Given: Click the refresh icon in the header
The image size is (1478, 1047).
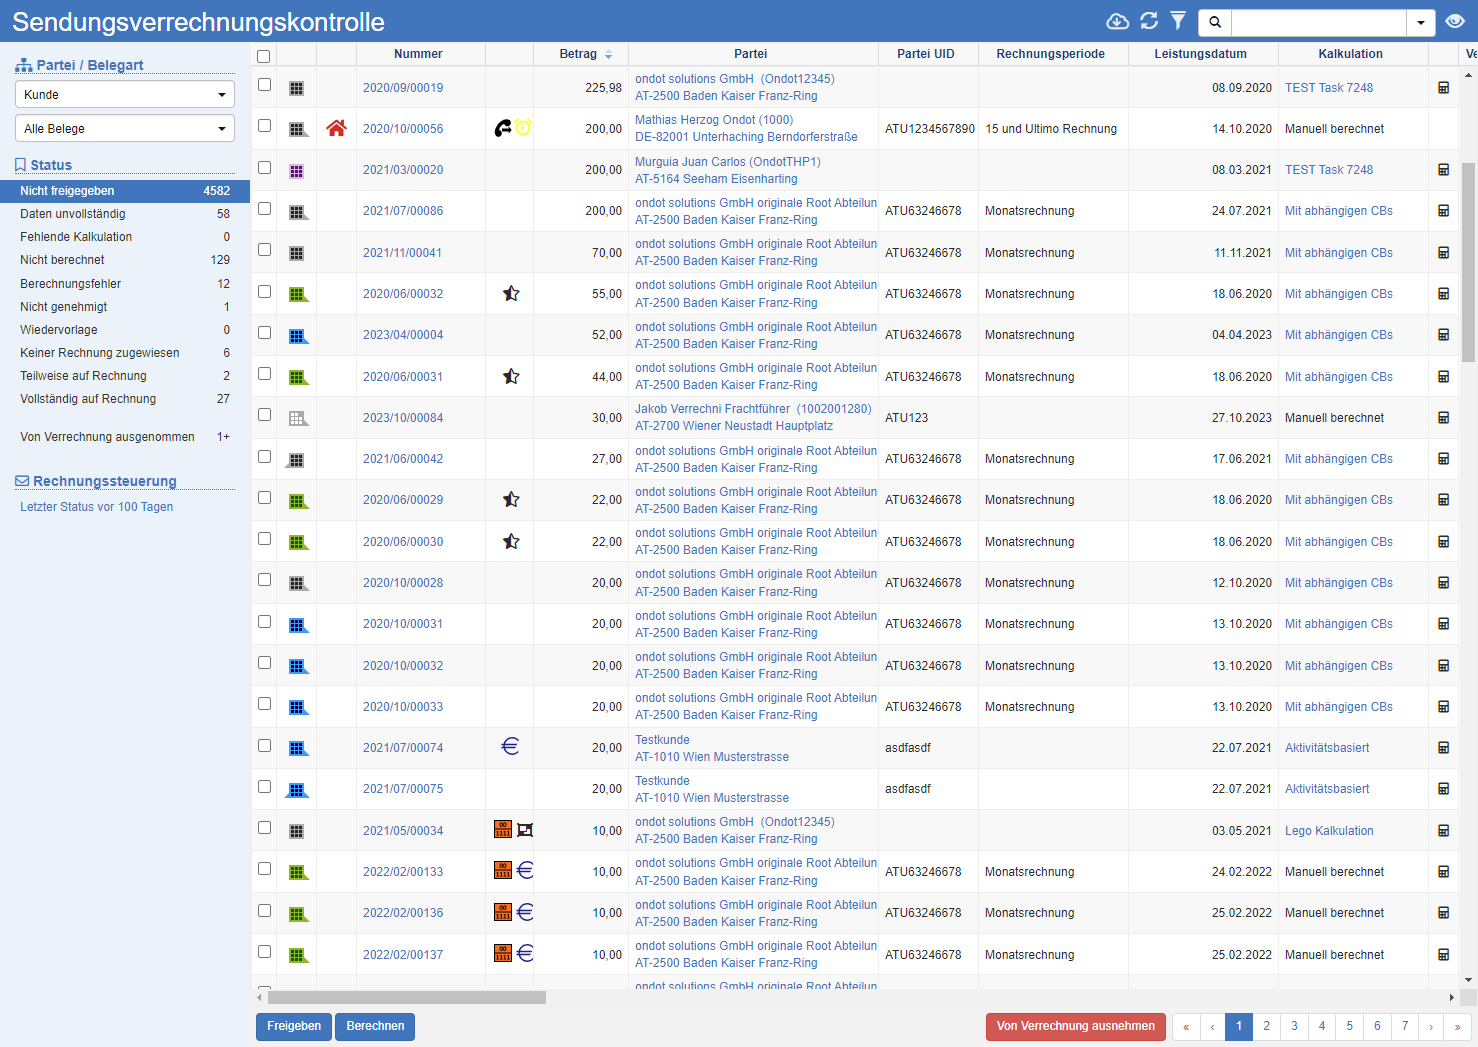Looking at the screenshot, I should coord(1149,21).
